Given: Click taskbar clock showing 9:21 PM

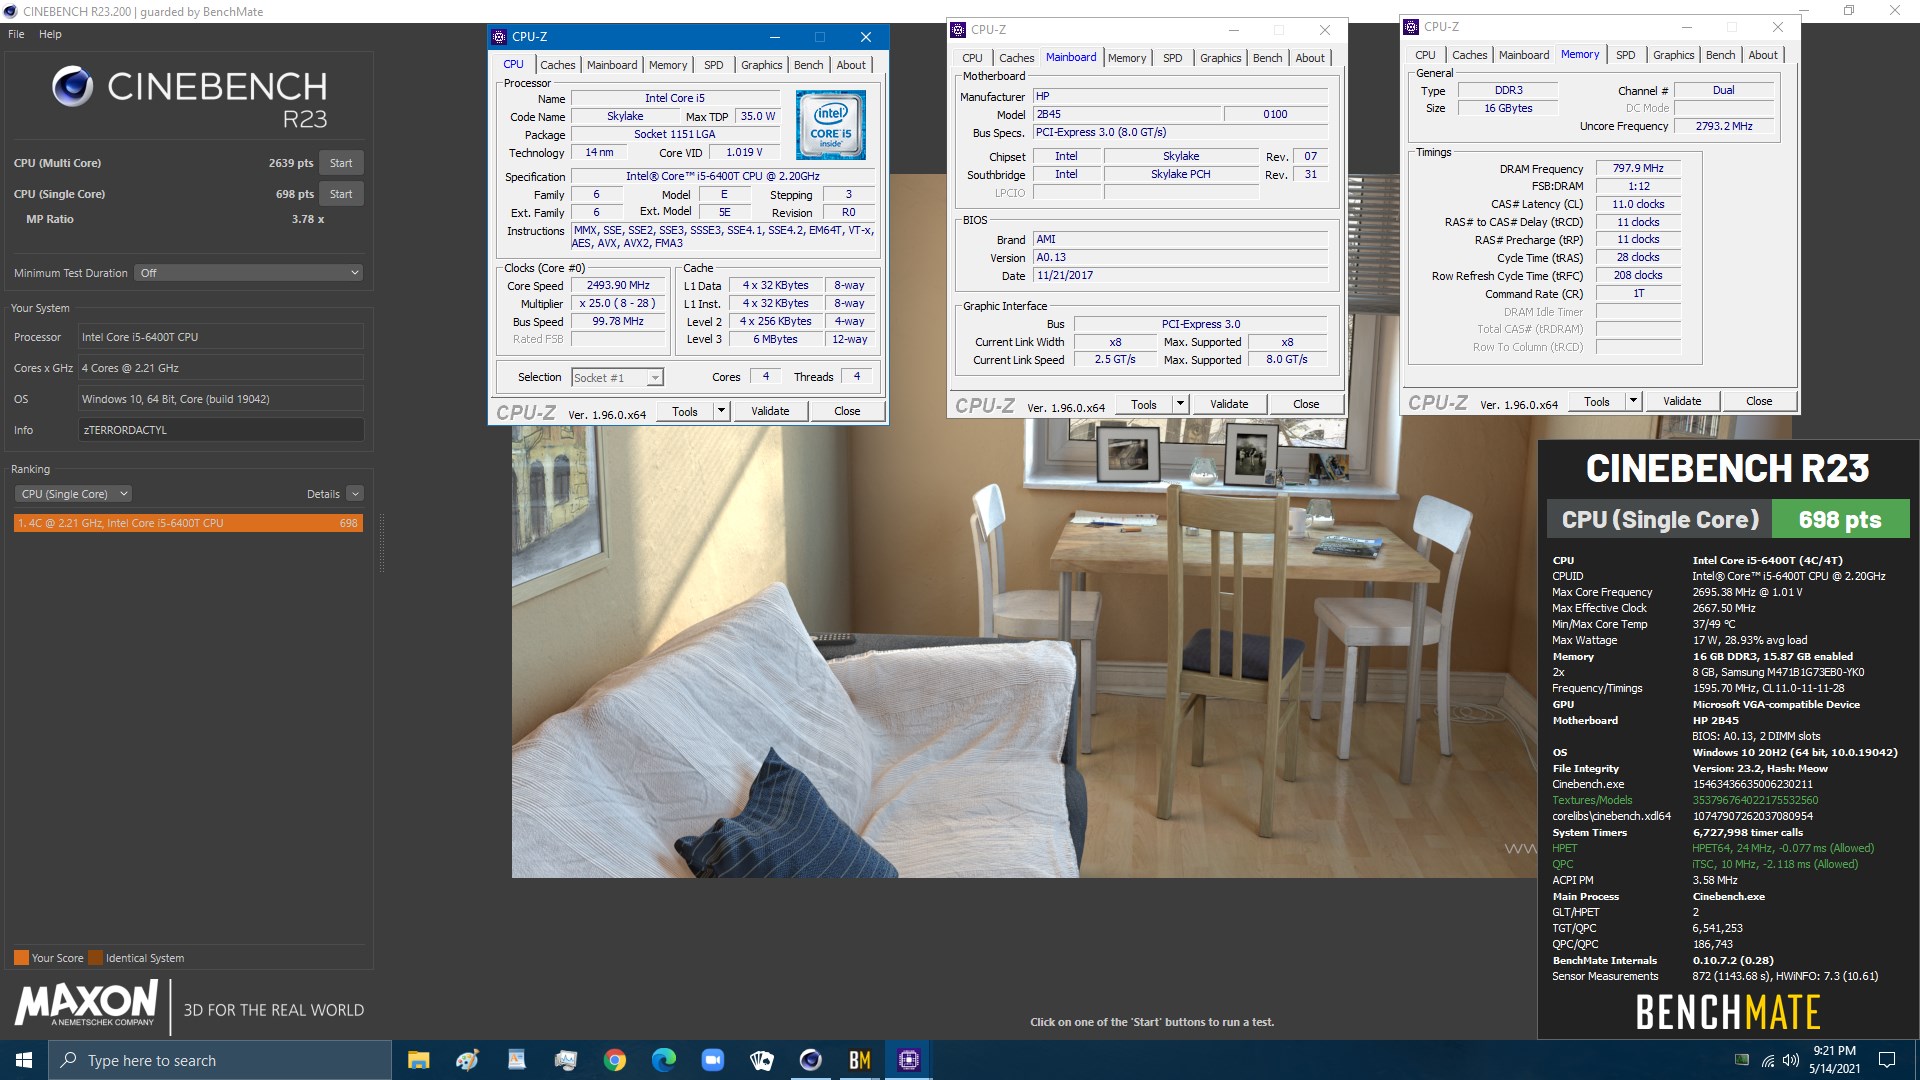Looking at the screenshot, I should (1834, 1060).
